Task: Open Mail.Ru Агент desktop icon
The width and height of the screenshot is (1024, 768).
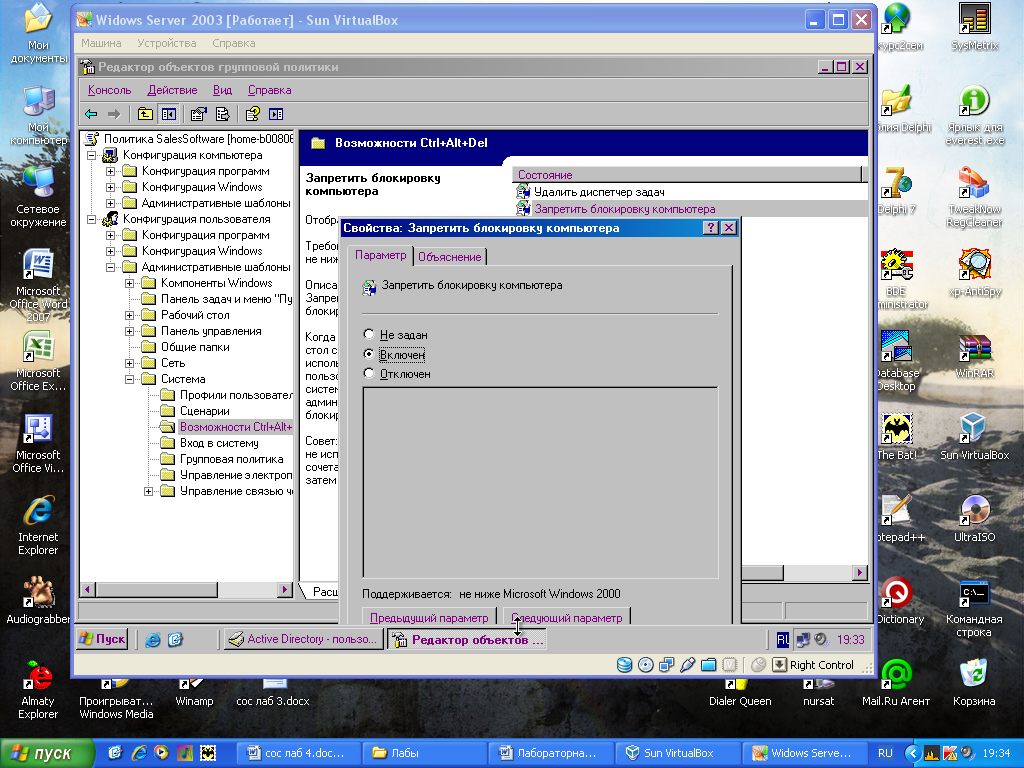Action: click(896, 683)
